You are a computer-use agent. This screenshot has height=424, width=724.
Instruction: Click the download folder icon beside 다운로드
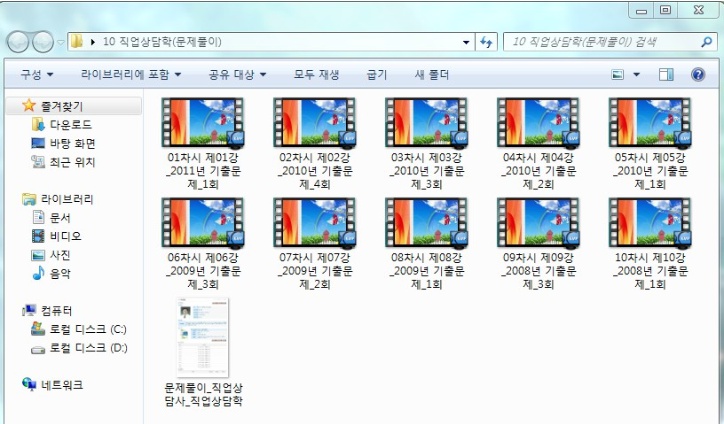[x=38, y=124]
